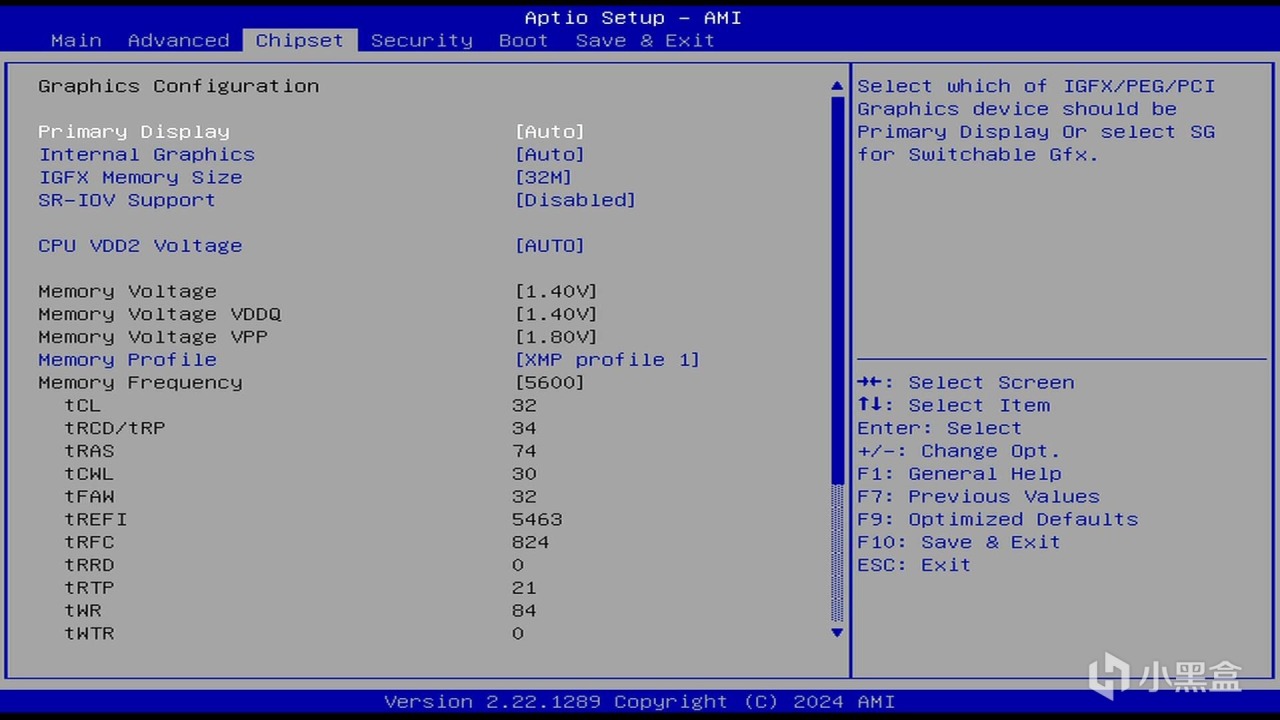The width and height of the screenshot is (1280, 720).
Task: Click the settings list scrollbar thumb
Action: (837, 290)
